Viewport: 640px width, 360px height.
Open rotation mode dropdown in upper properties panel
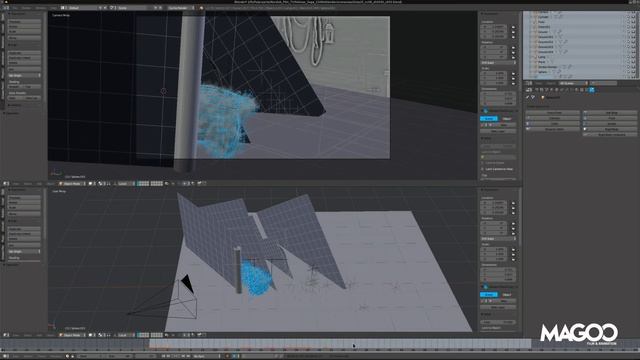(x=499, y=62)
